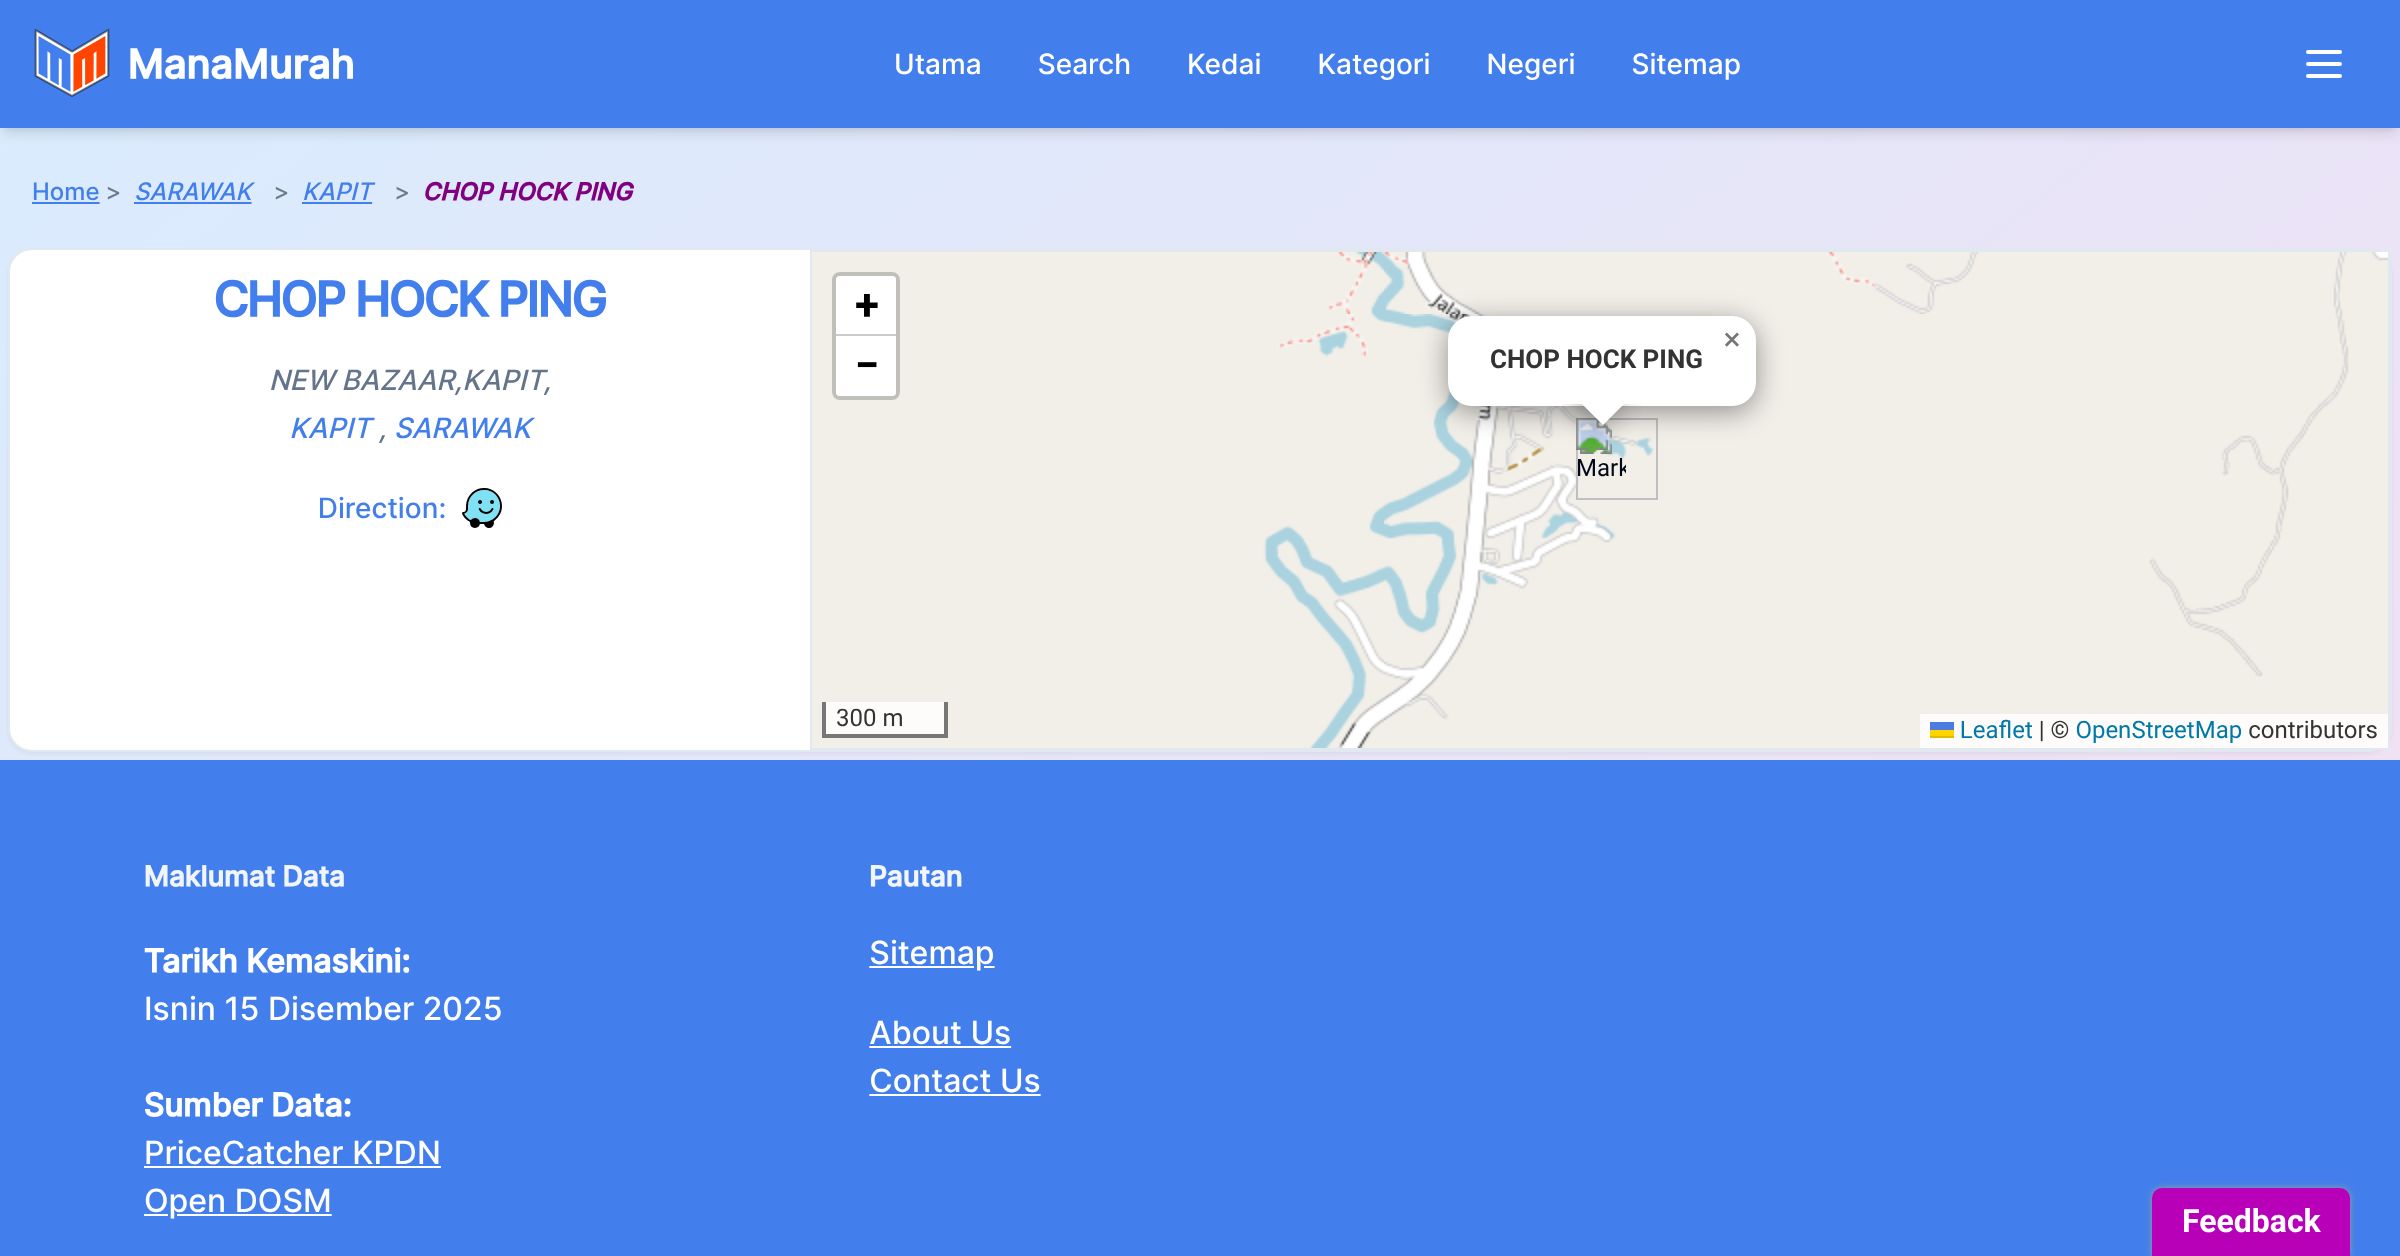This screenshot has width=2400, height=1256.
Task: Select Kategori in navigation bar
Action: (x=1373, y=64)
